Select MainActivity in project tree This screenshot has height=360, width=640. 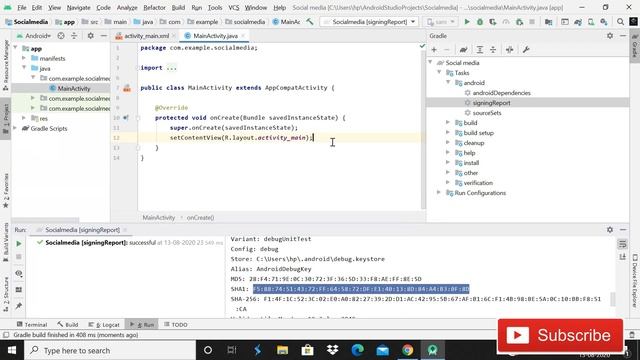[x=73, y=88]
